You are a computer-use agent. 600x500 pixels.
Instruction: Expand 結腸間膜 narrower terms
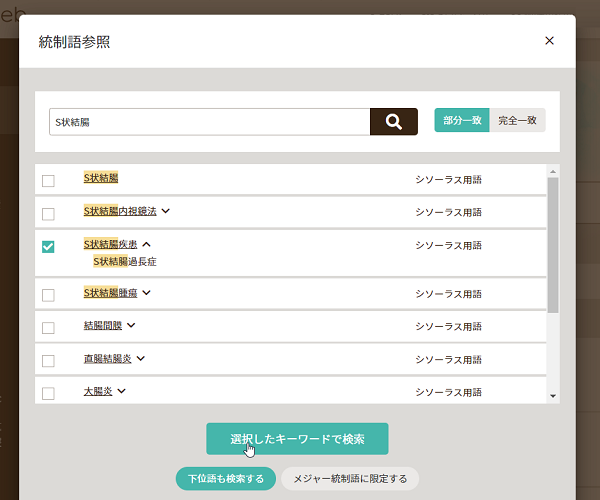click(131, 325)
